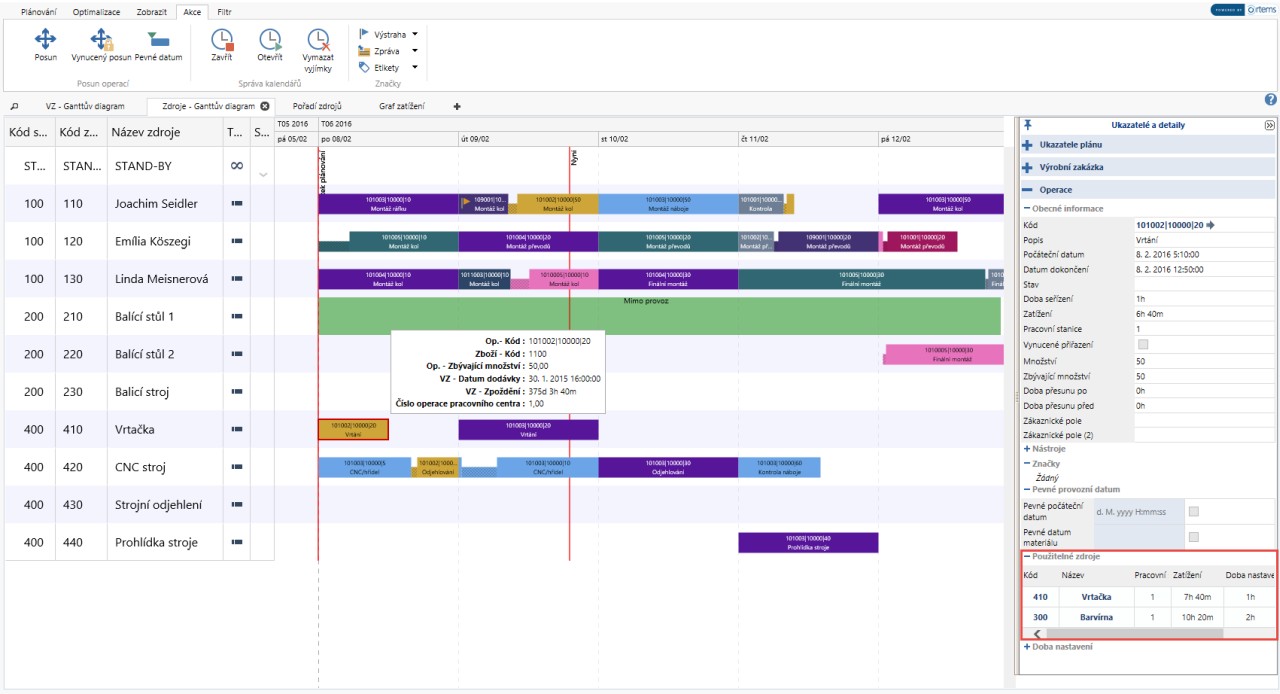This screenshot has height=694, width=1280.
Task: Open the Etikety dropdown arrow
Action: pyautogui.click(x=415, y=67)
